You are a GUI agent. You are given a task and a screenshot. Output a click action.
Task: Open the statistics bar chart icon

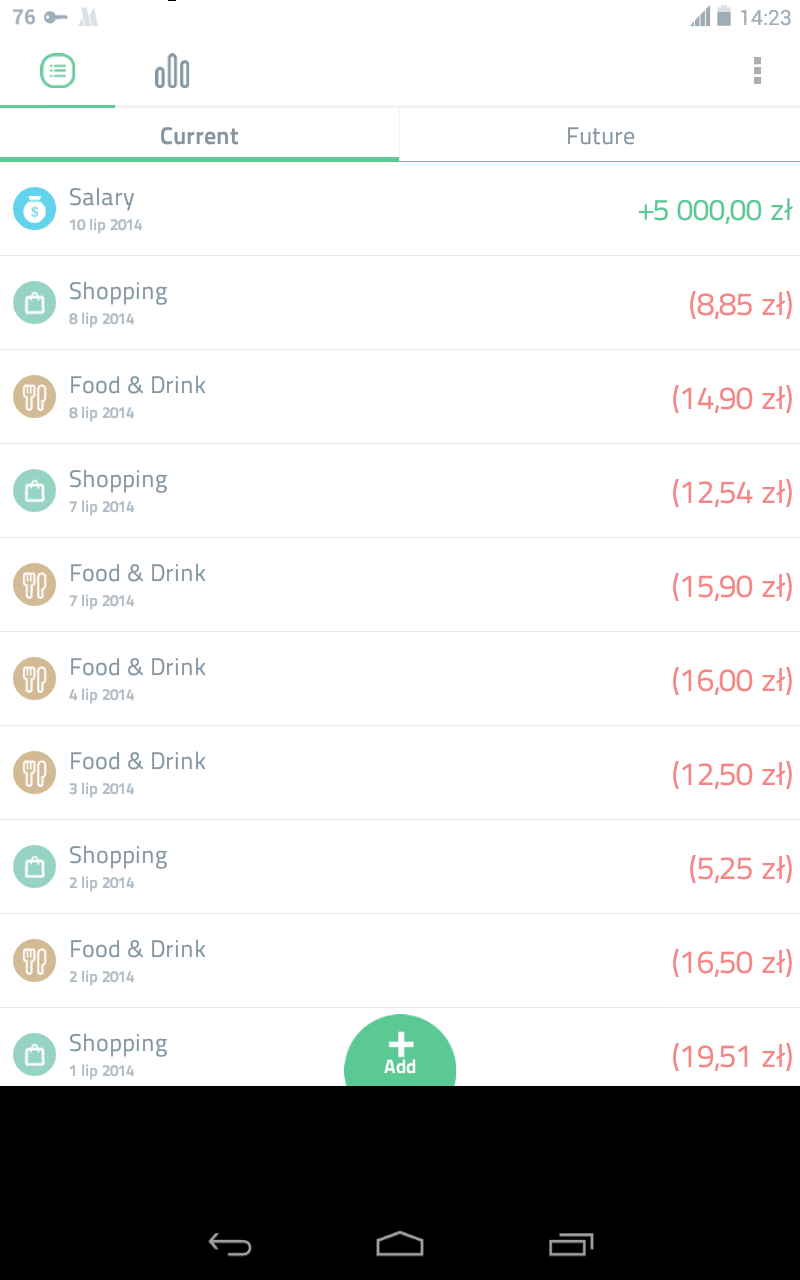click(x=172, y=71)
